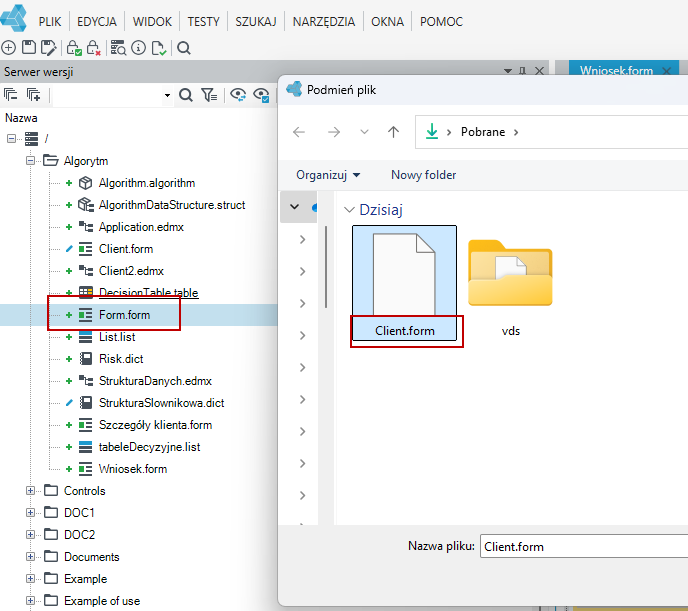Close the Serwer wersji panel
The width and height of the screenshot is (688, 611).
(x=540, y=71)
